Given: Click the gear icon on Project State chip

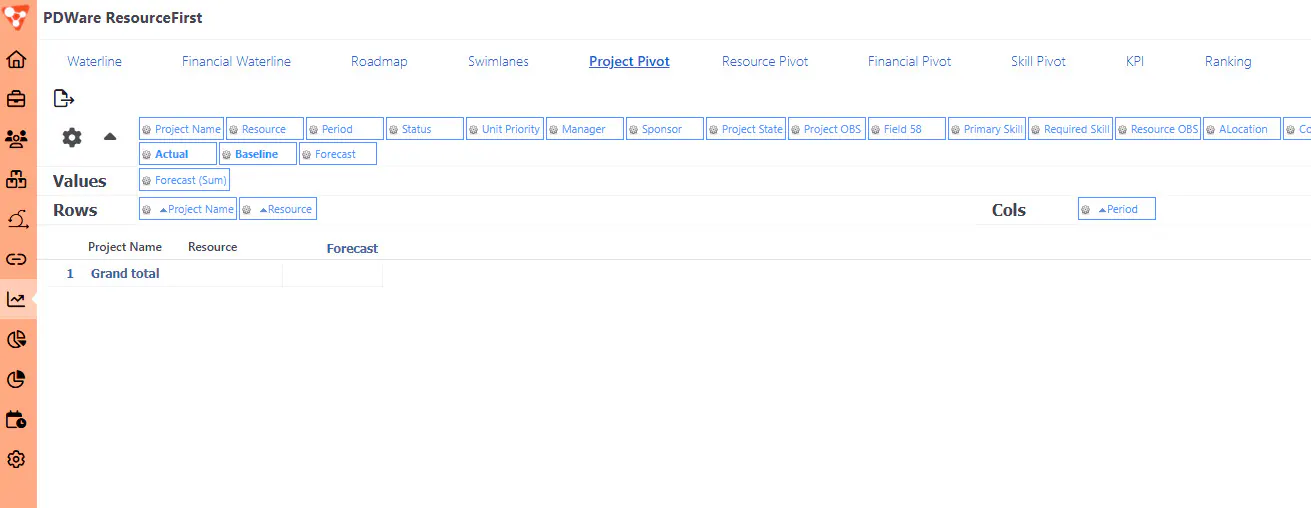Looking at the screenshot, I should click(713, 130).
